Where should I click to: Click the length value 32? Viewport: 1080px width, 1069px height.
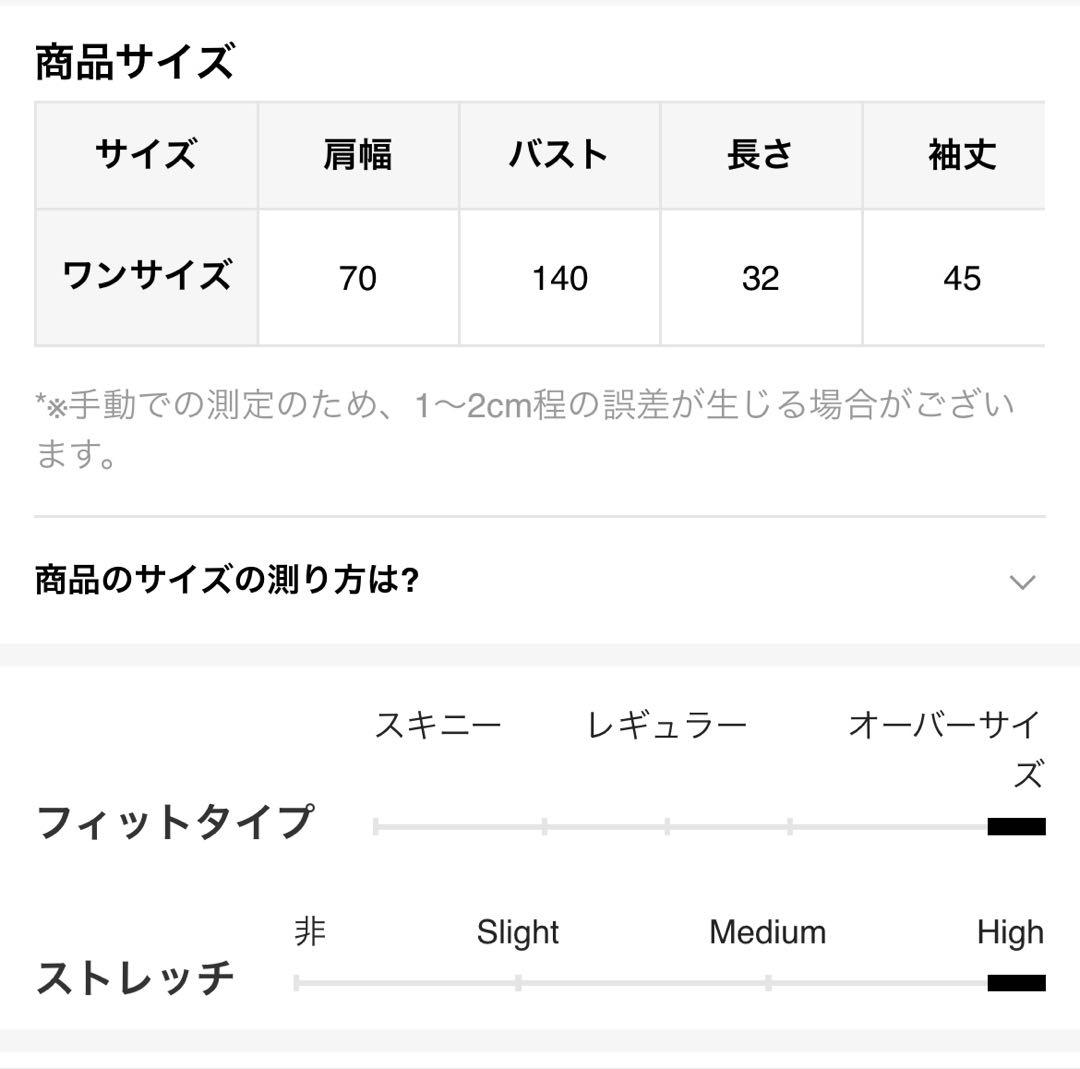[760, 278]
